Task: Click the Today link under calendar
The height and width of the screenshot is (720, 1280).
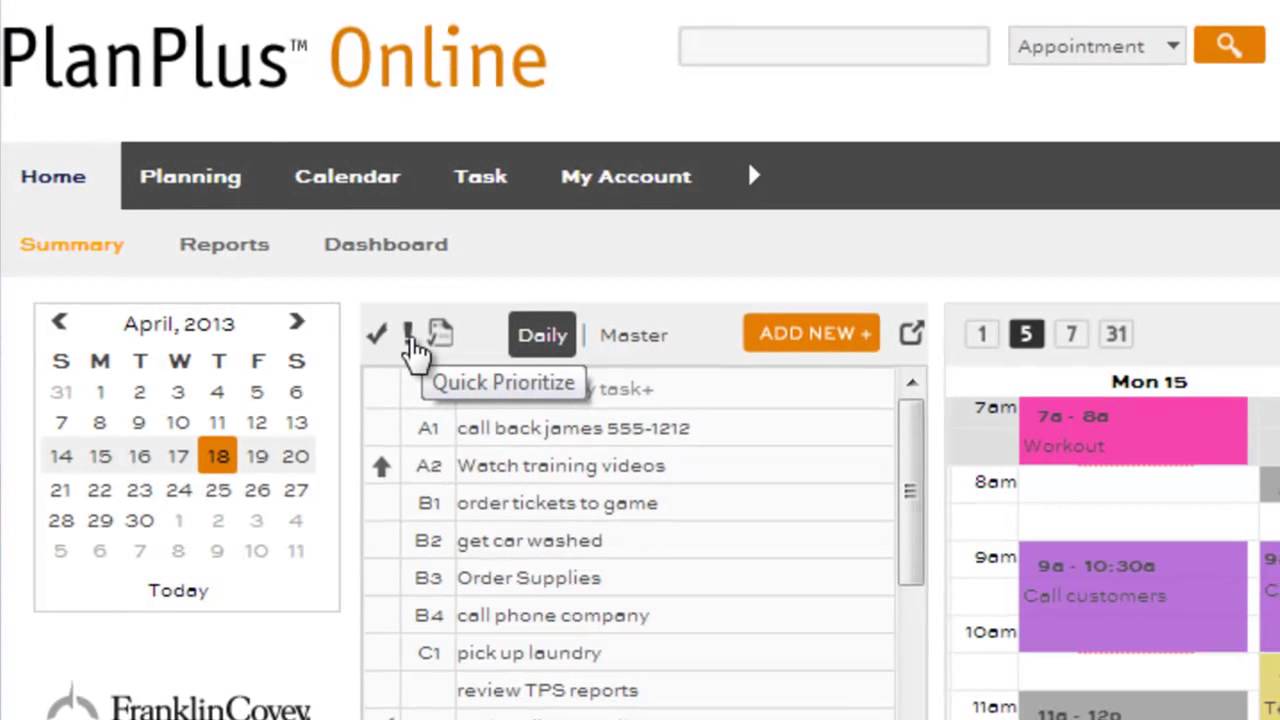Action: (178, 590)
